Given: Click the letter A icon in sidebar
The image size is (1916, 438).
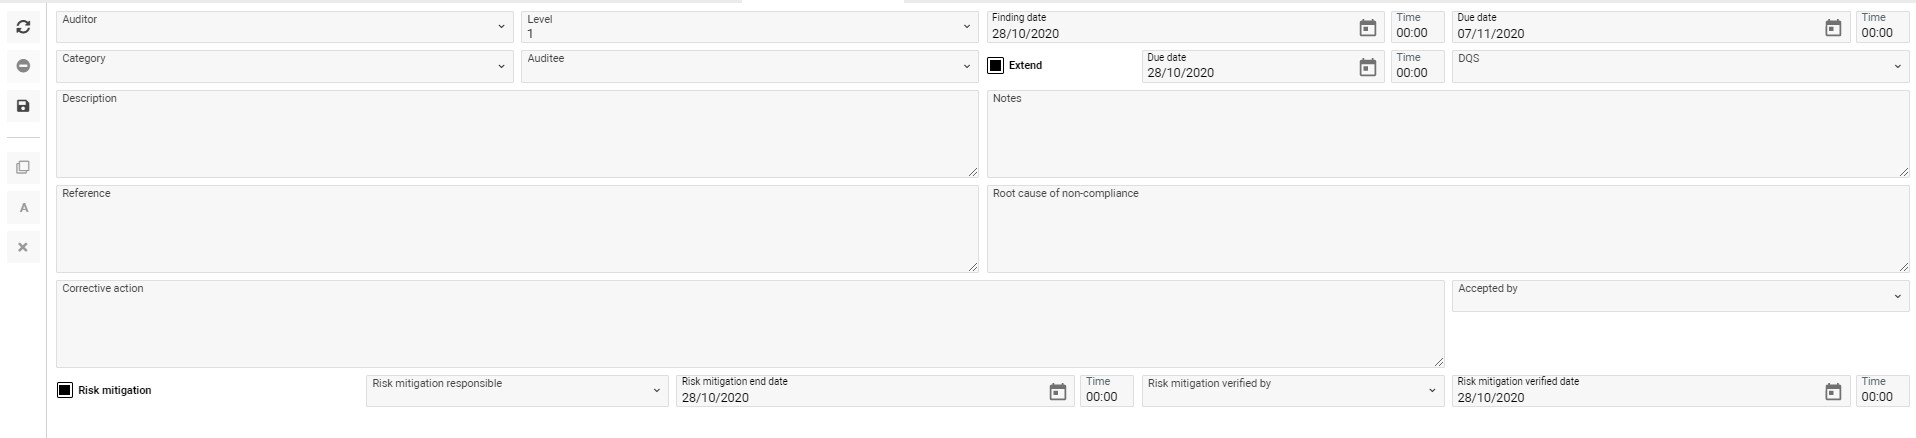Looking at the screenshot, I should (x=23, y=208).
